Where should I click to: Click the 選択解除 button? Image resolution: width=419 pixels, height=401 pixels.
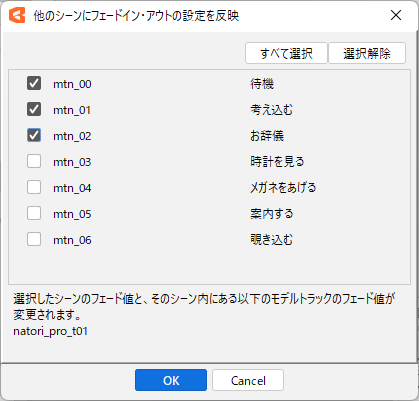(x=367, y=53)
